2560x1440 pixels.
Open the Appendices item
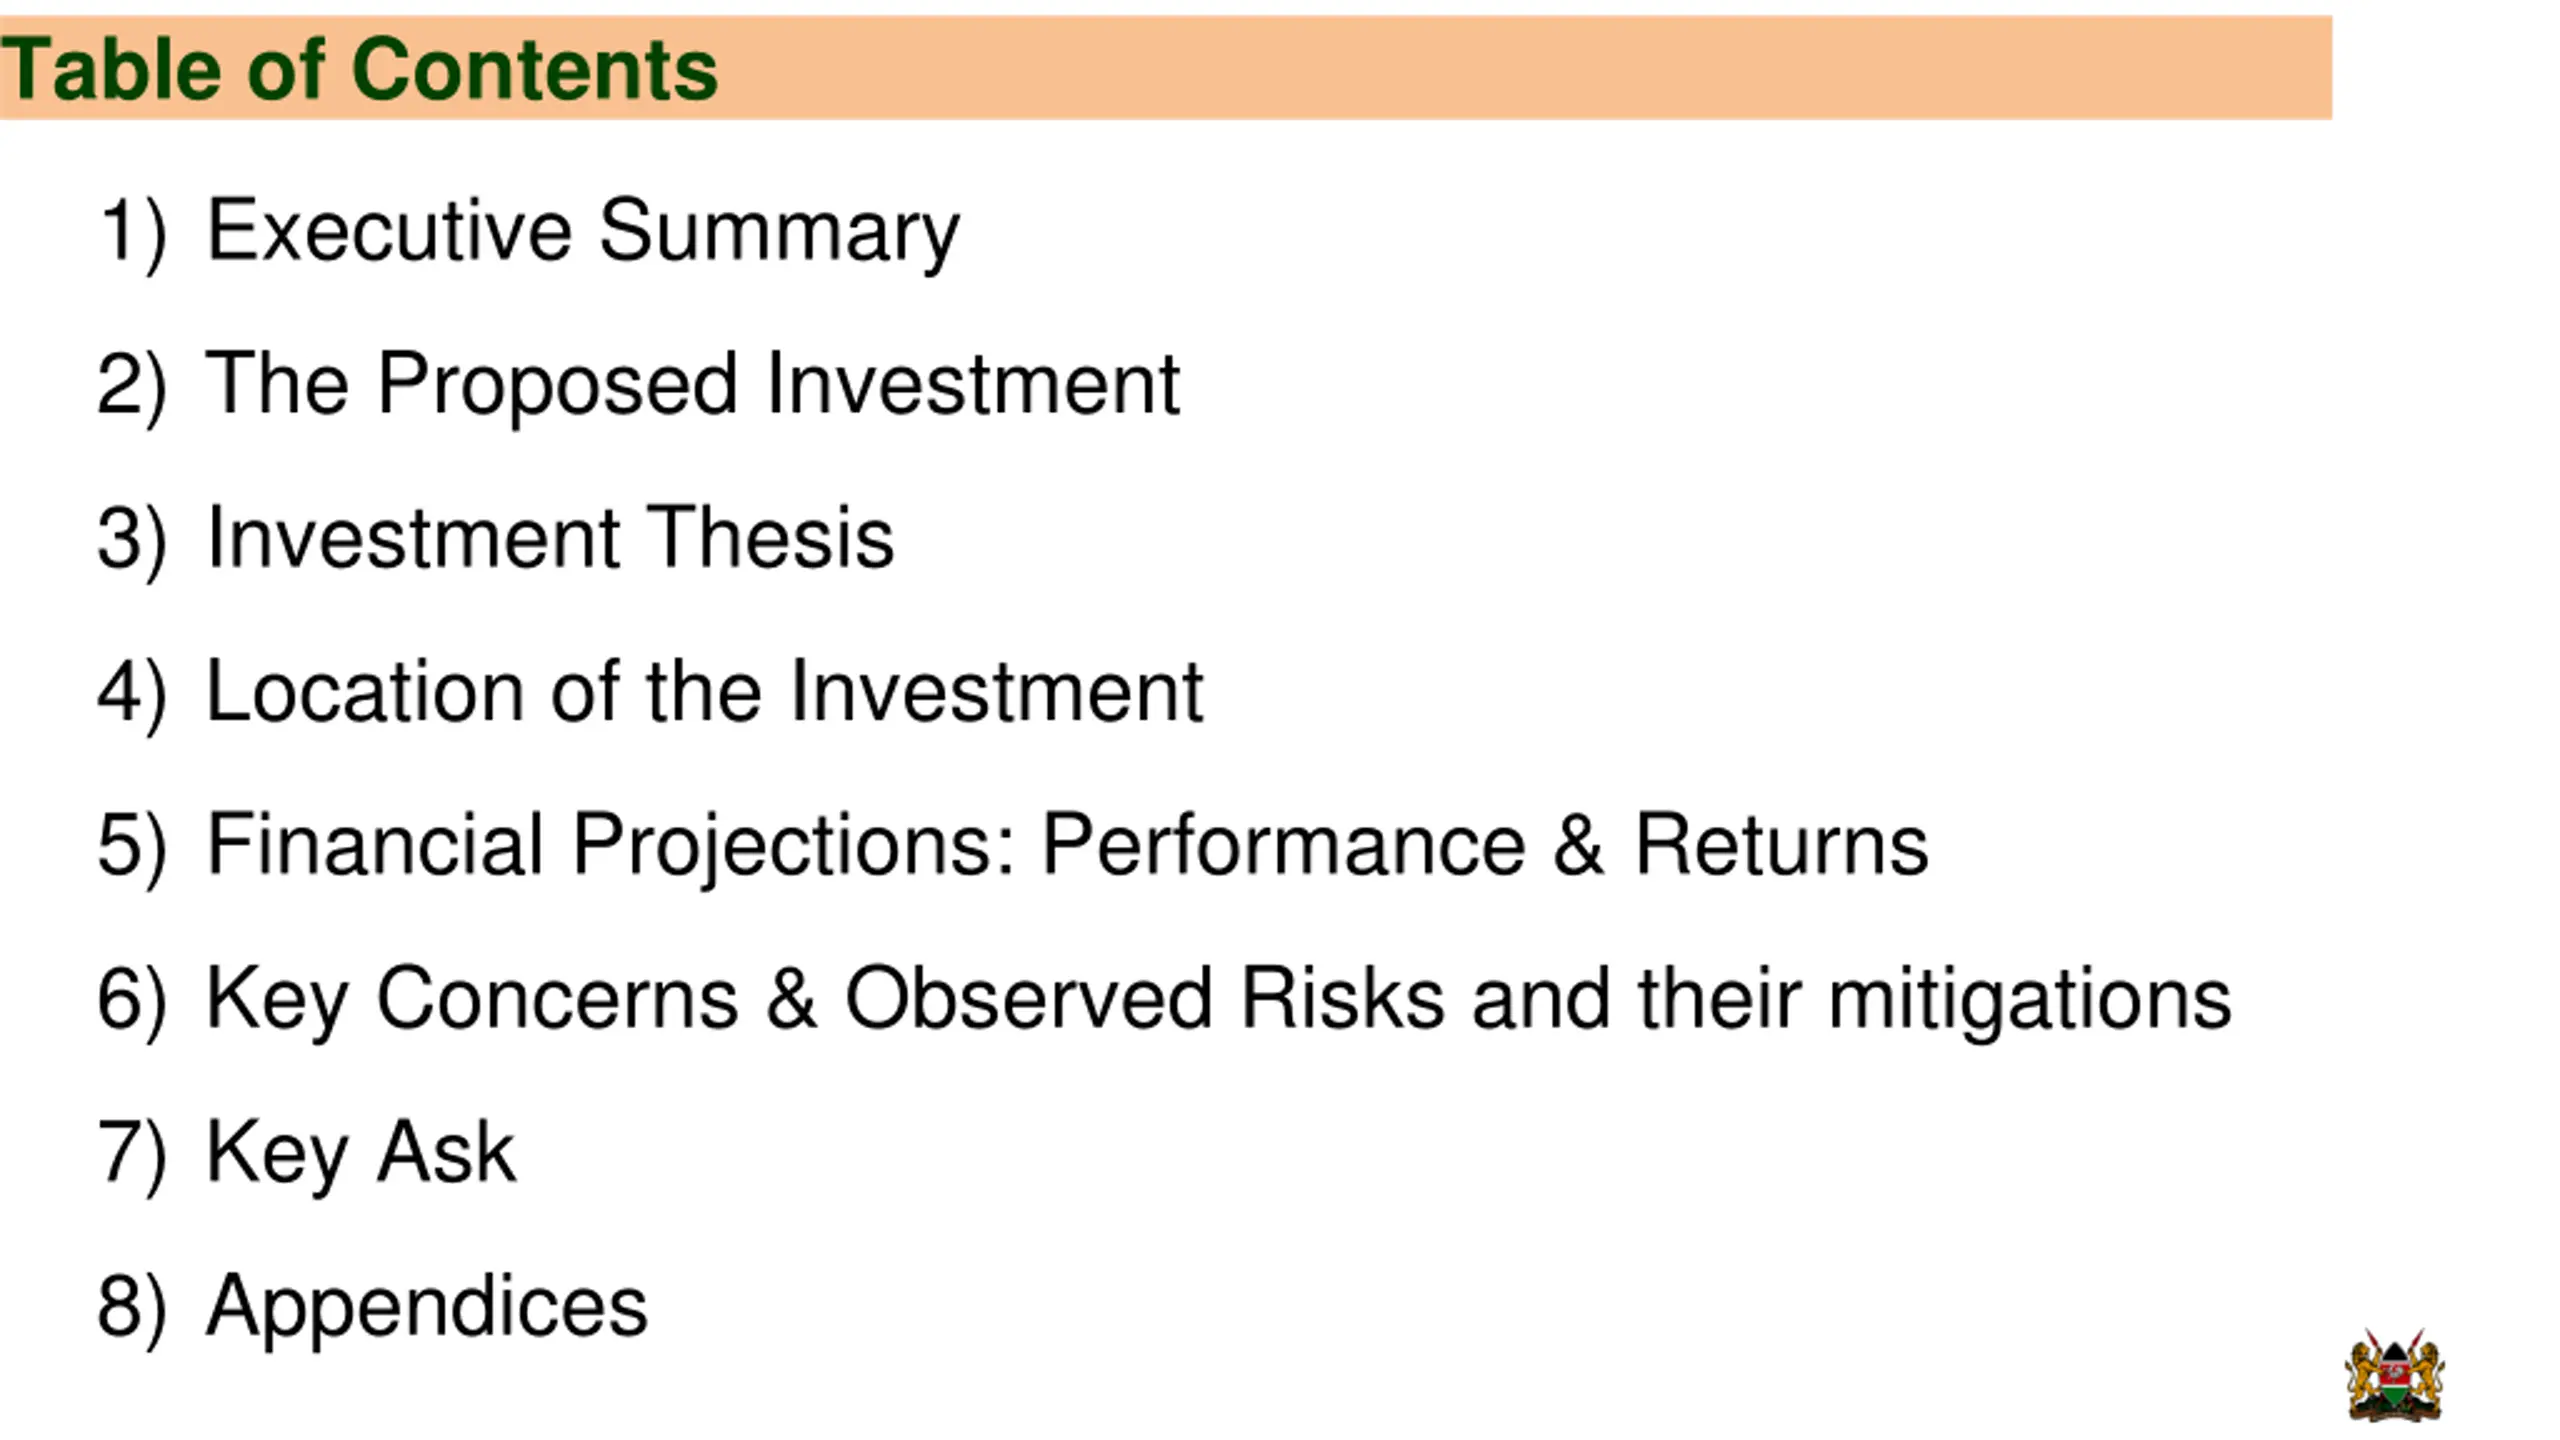click(427, 1307)
